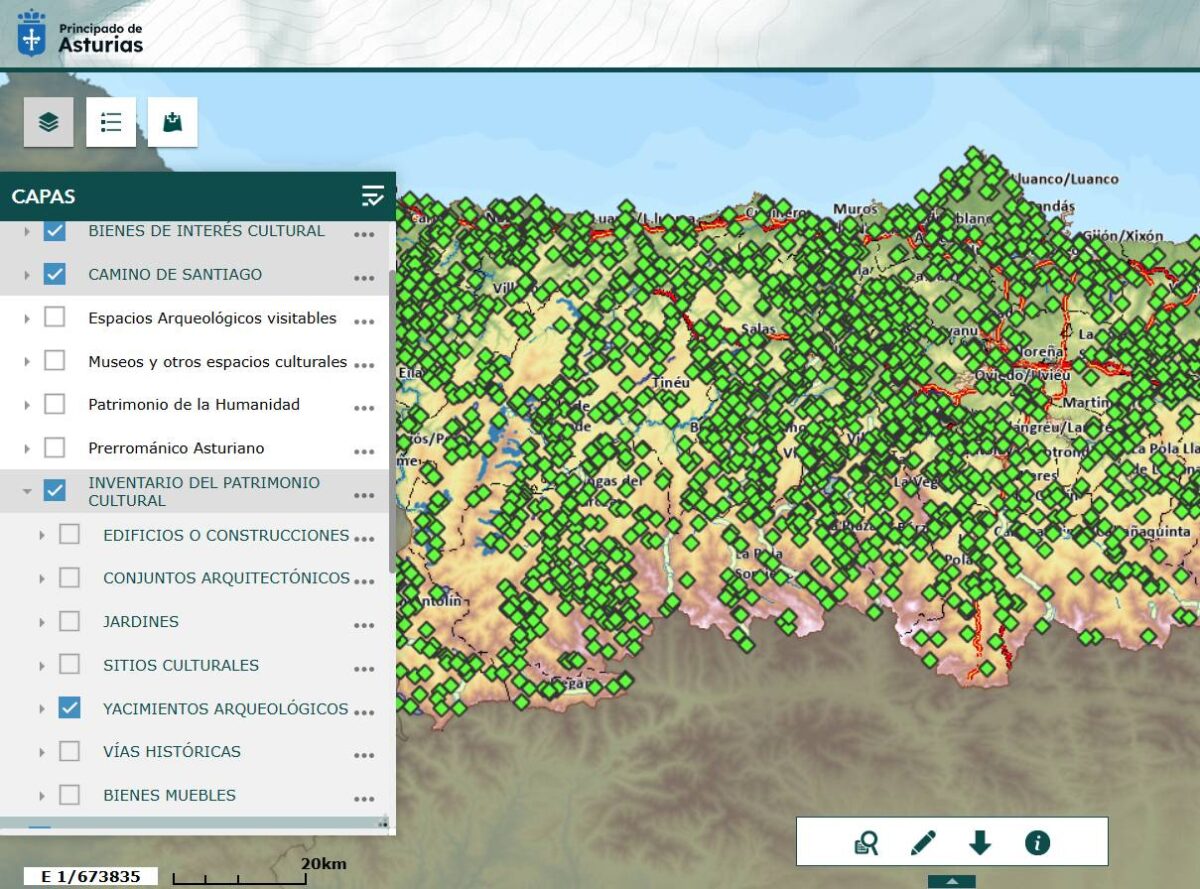Screen dimensions: 1200x889
Task: Click the layer list options icon in CAPAS header
Action: [x=372, y=196]
